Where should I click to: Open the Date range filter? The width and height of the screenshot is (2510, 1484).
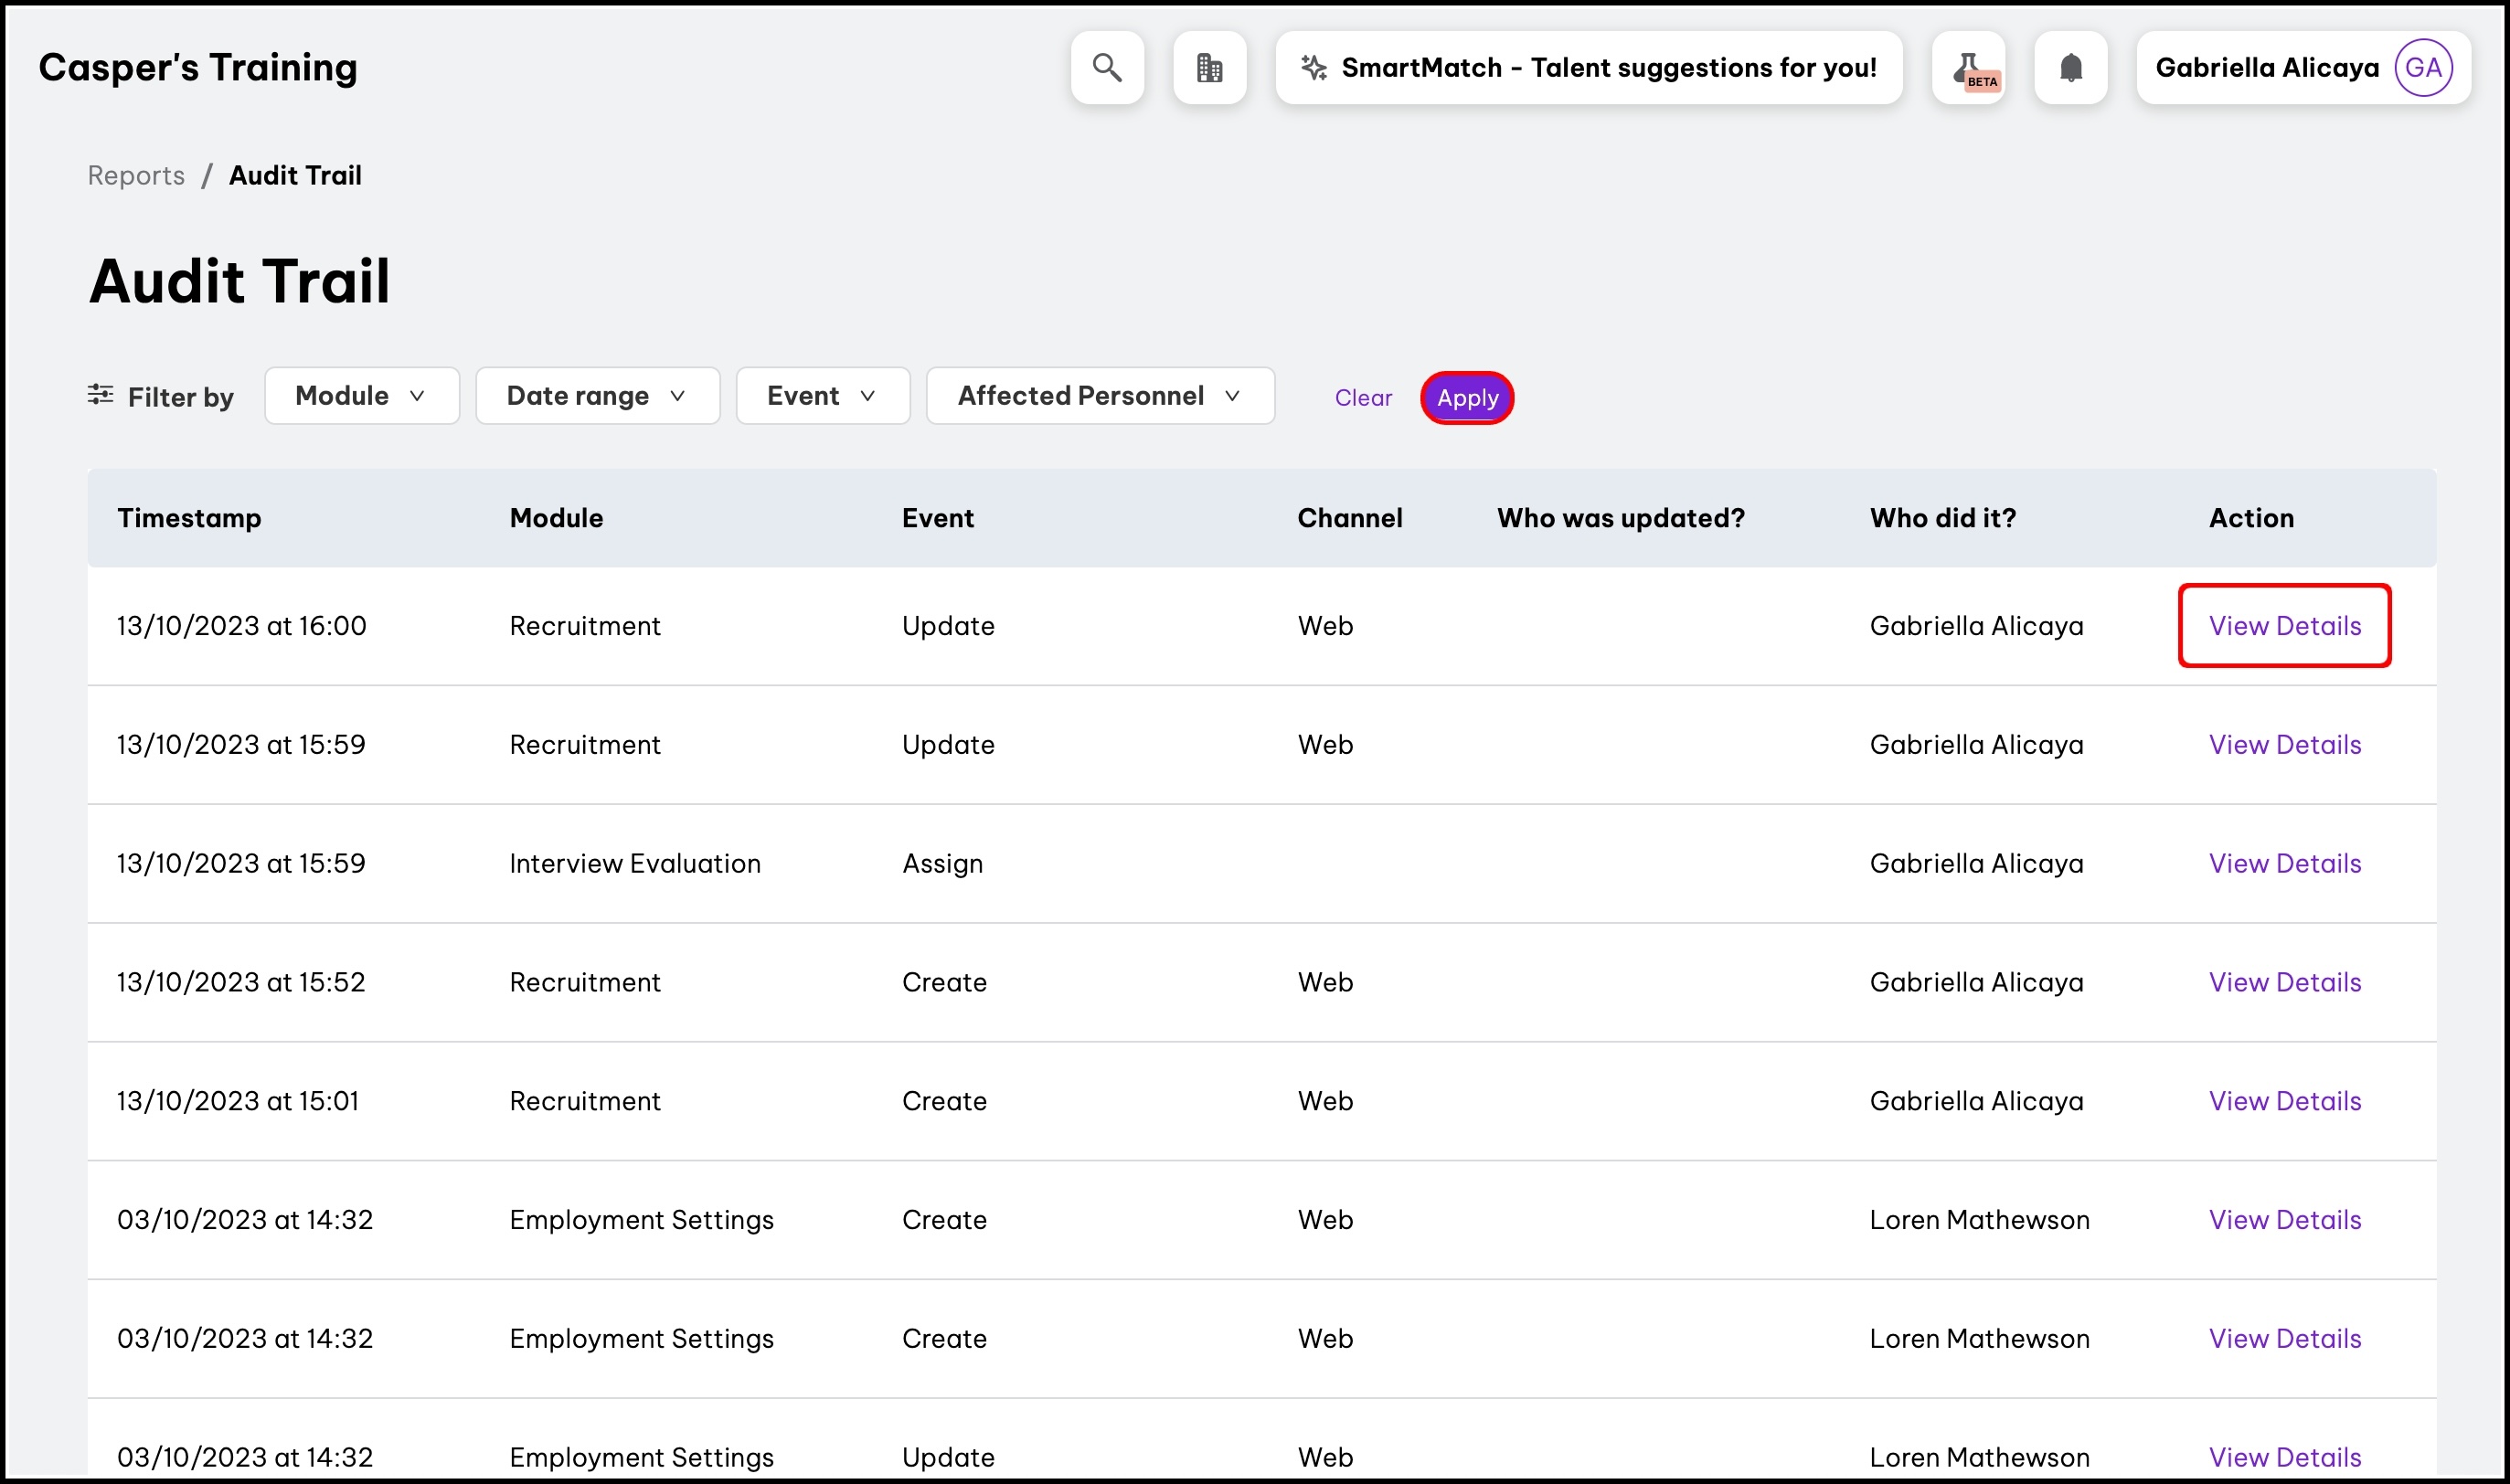(x=597, y=396)
